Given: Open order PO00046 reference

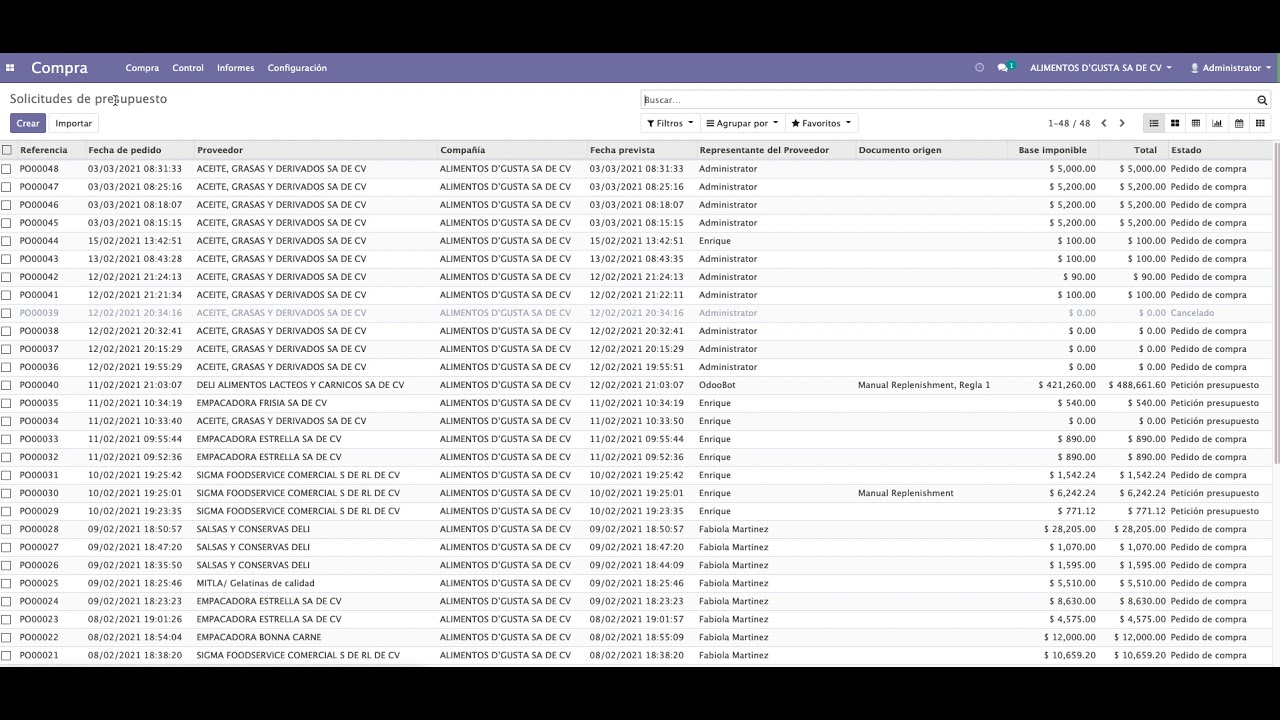Looking at the screenshot, I should click(x=39, y=205).
